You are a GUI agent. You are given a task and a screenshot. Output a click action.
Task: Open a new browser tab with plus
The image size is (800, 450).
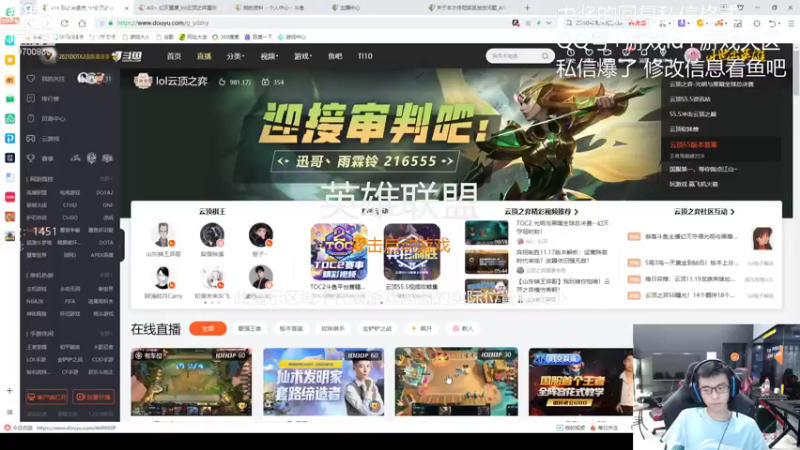tap(527, 8)
